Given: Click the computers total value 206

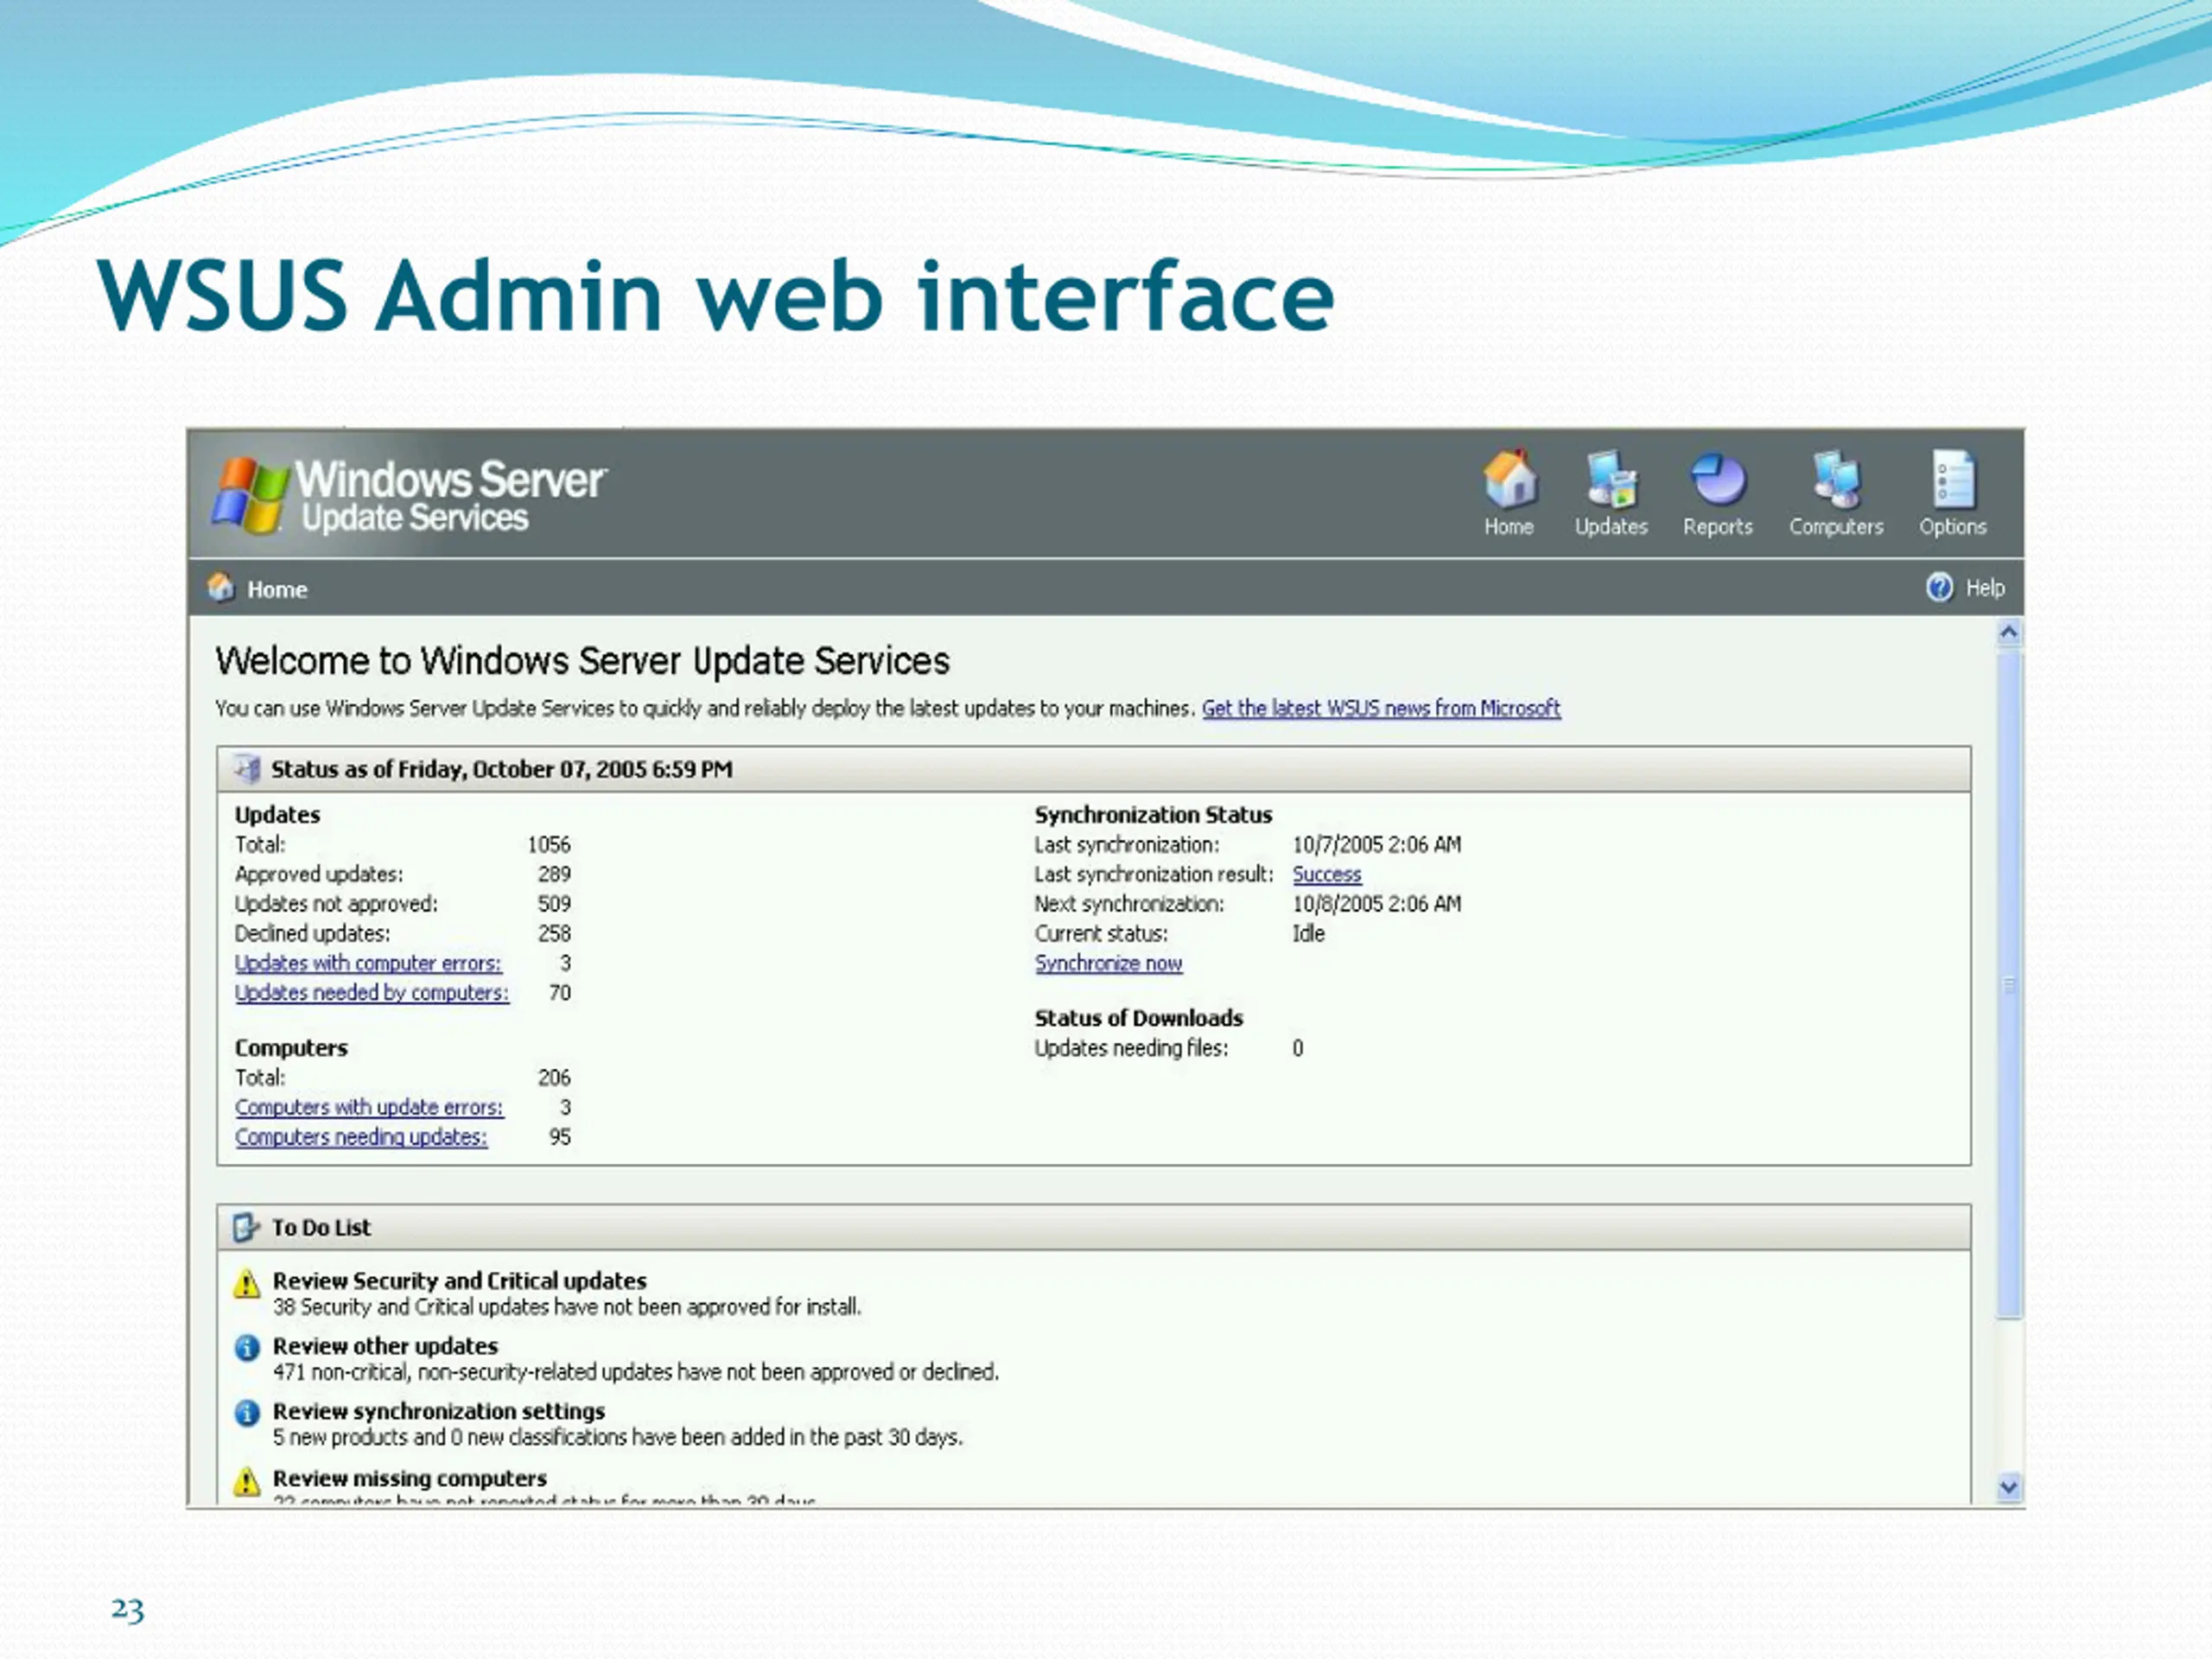Looking at the screenshot, I should [x=554, y=1078].
